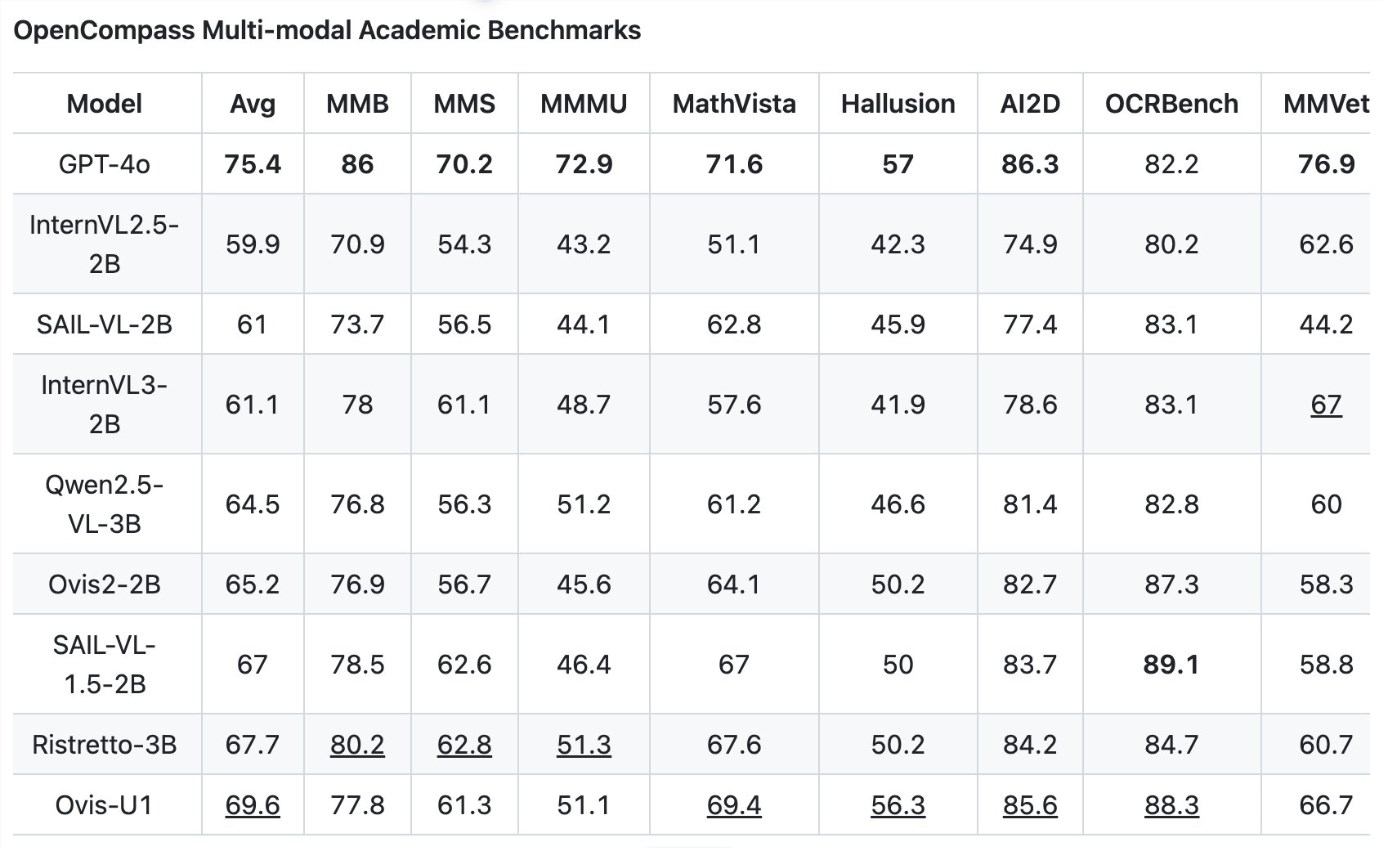The width and height of the screenshot is (1383, 848).
Task: Select the MMMU column header
Action: [x=583, y=104]
